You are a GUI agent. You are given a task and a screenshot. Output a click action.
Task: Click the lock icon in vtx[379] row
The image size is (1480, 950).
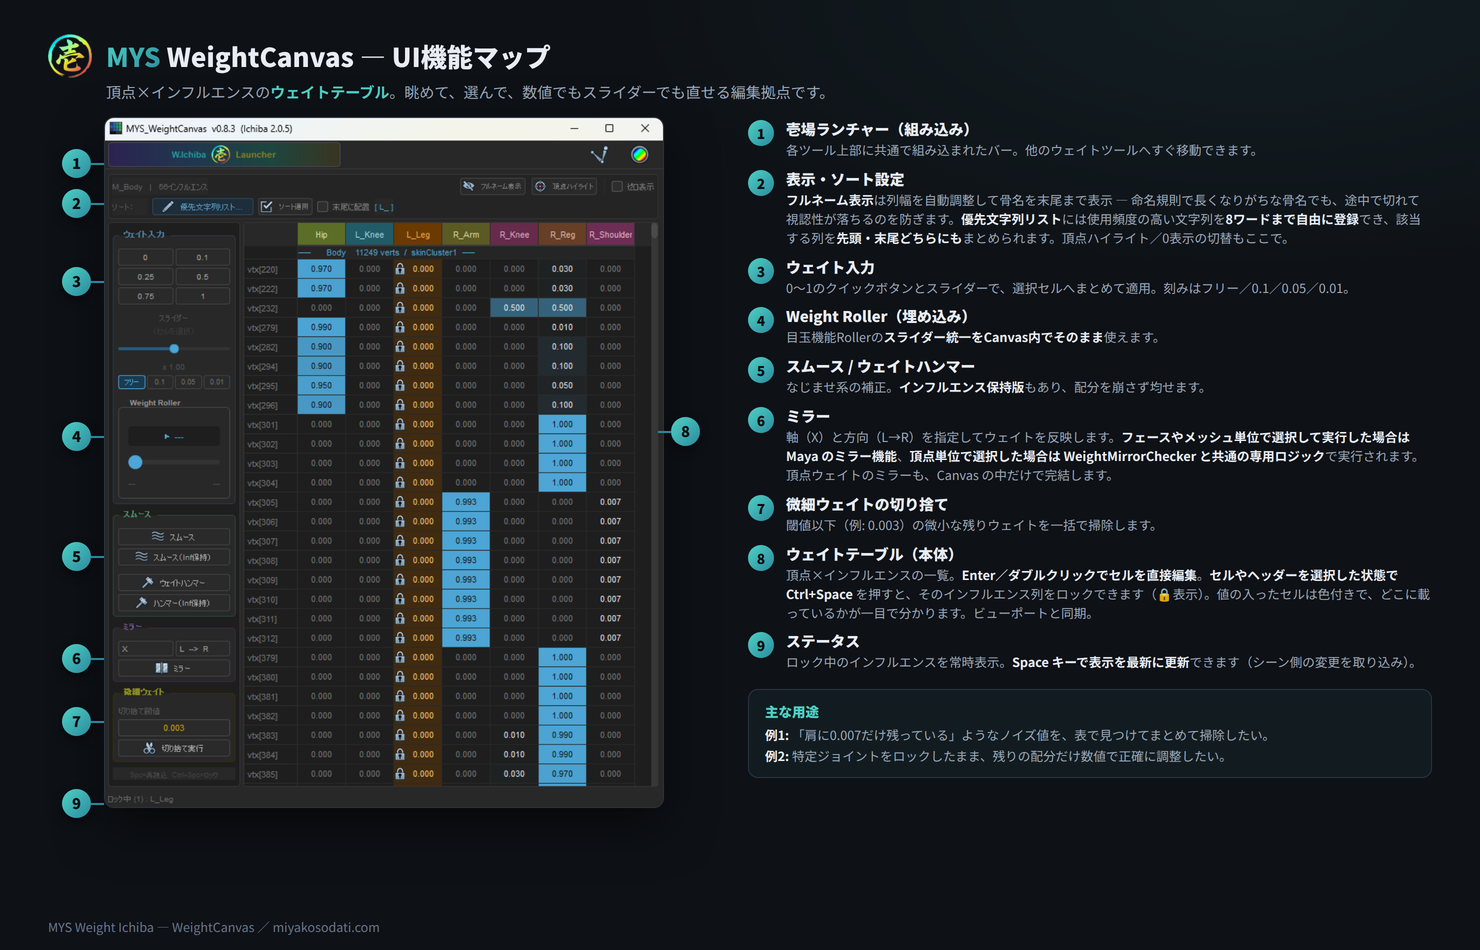[x=400, y=657]
